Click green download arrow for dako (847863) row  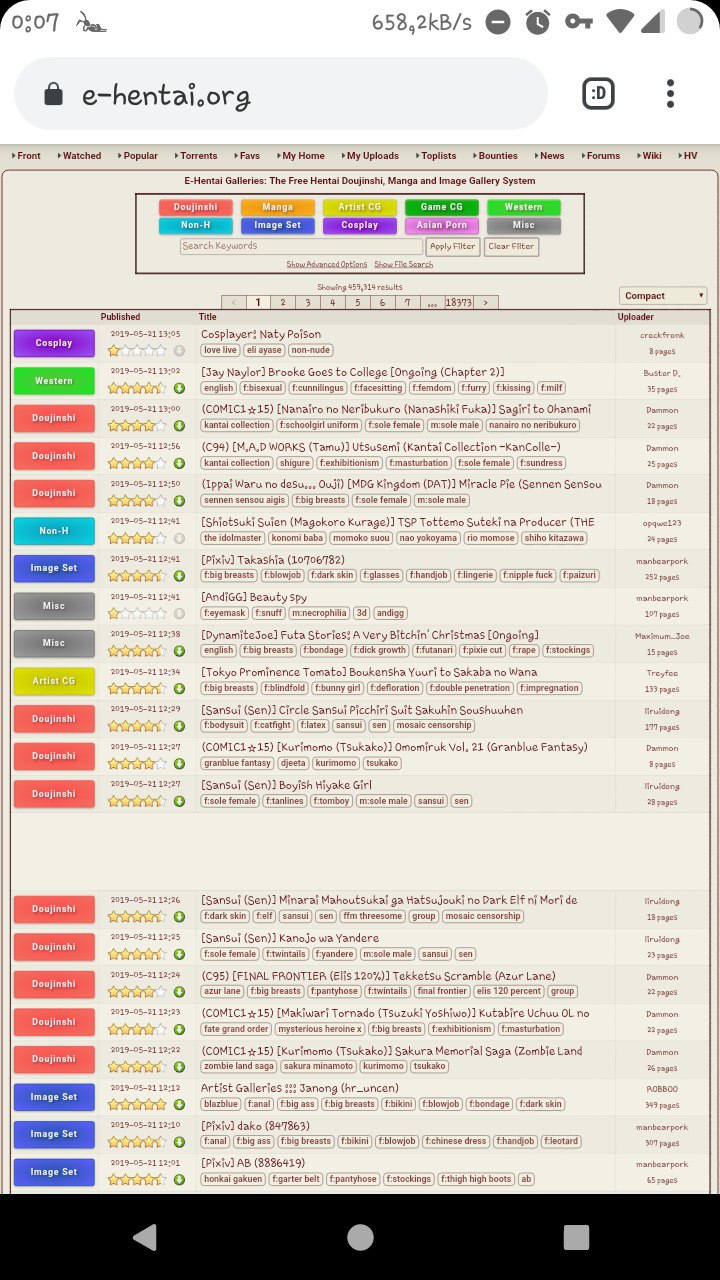click(179, 1142)
